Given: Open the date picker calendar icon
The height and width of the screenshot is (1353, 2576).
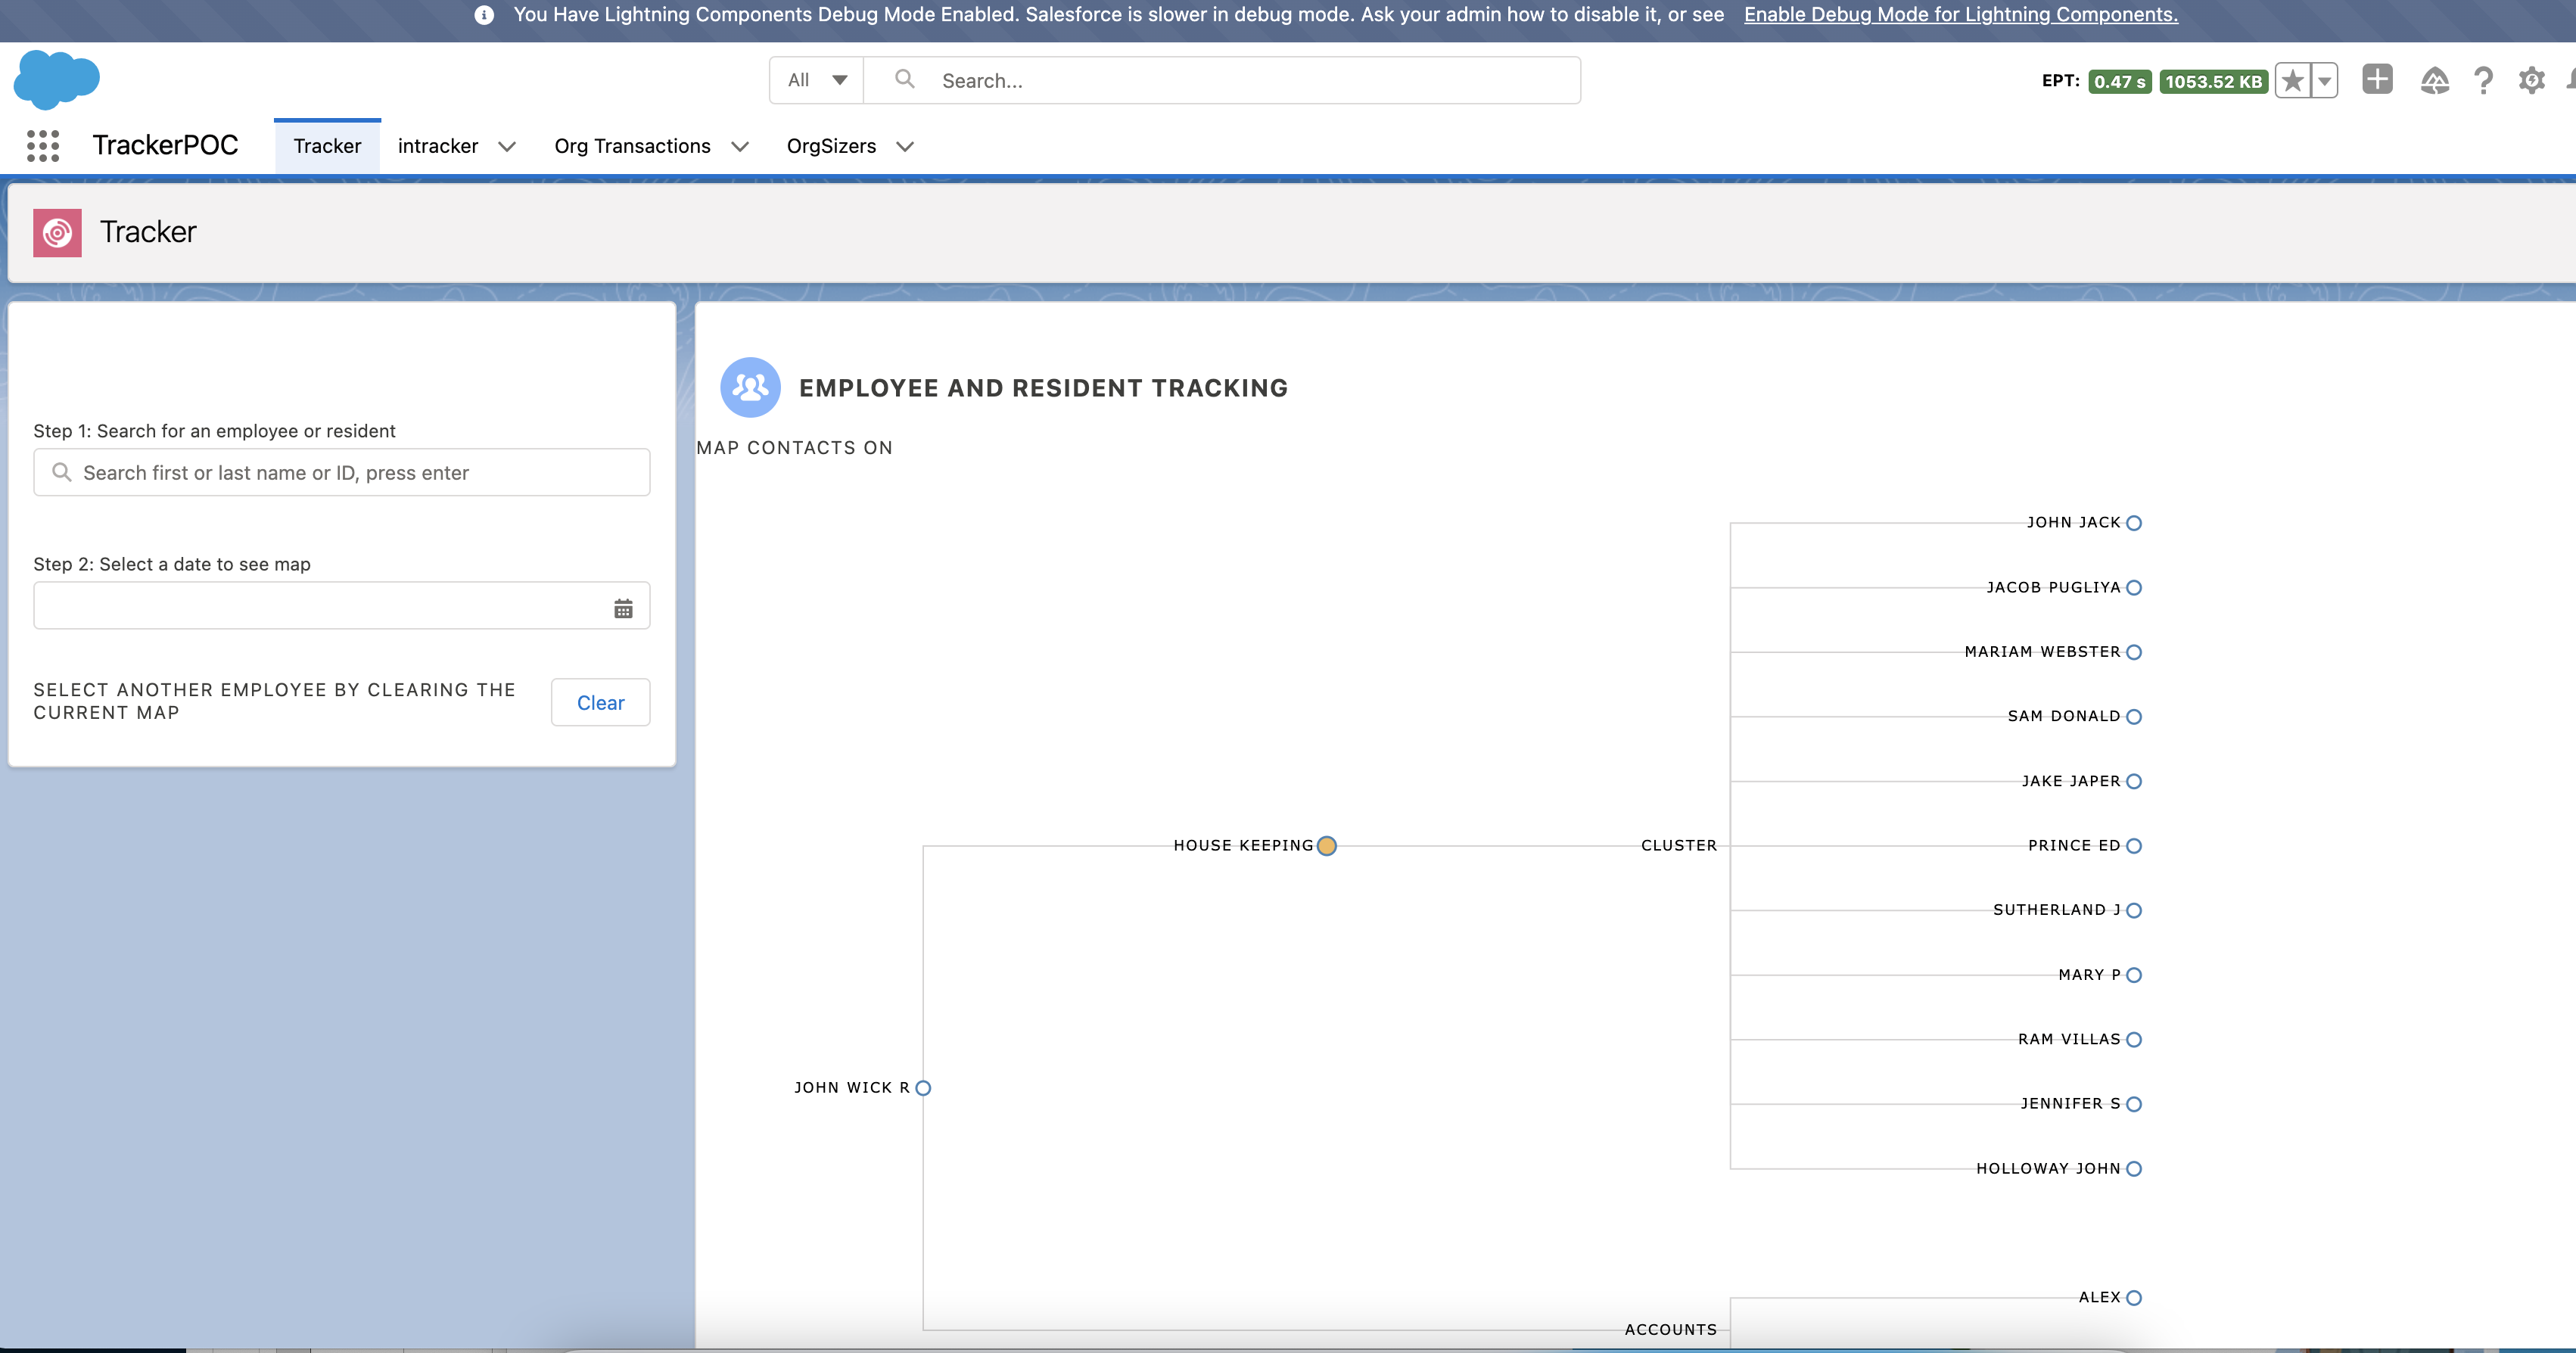Looking at the screenshot, I should [x=623, y=608].
